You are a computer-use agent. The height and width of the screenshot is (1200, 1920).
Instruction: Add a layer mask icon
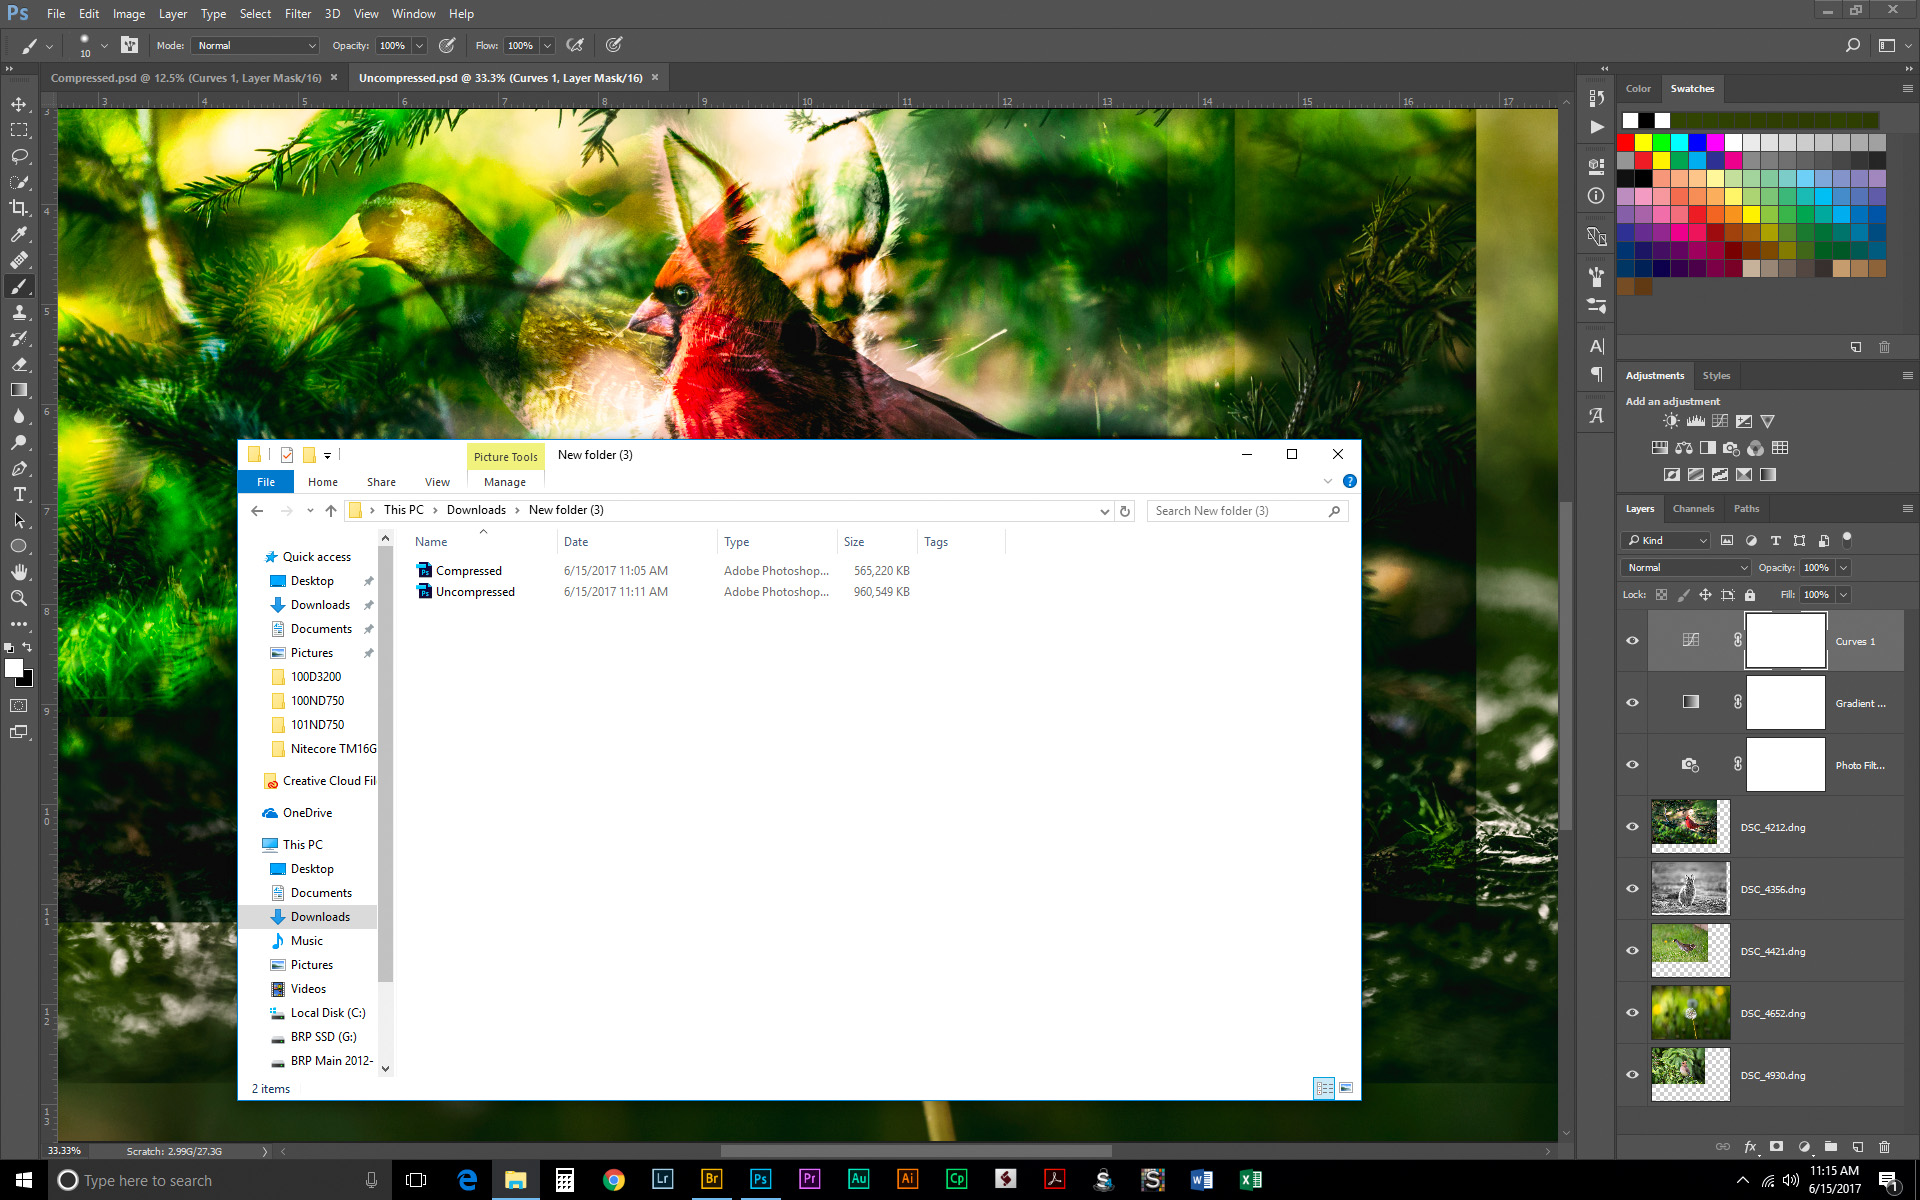(1777, 1147)
